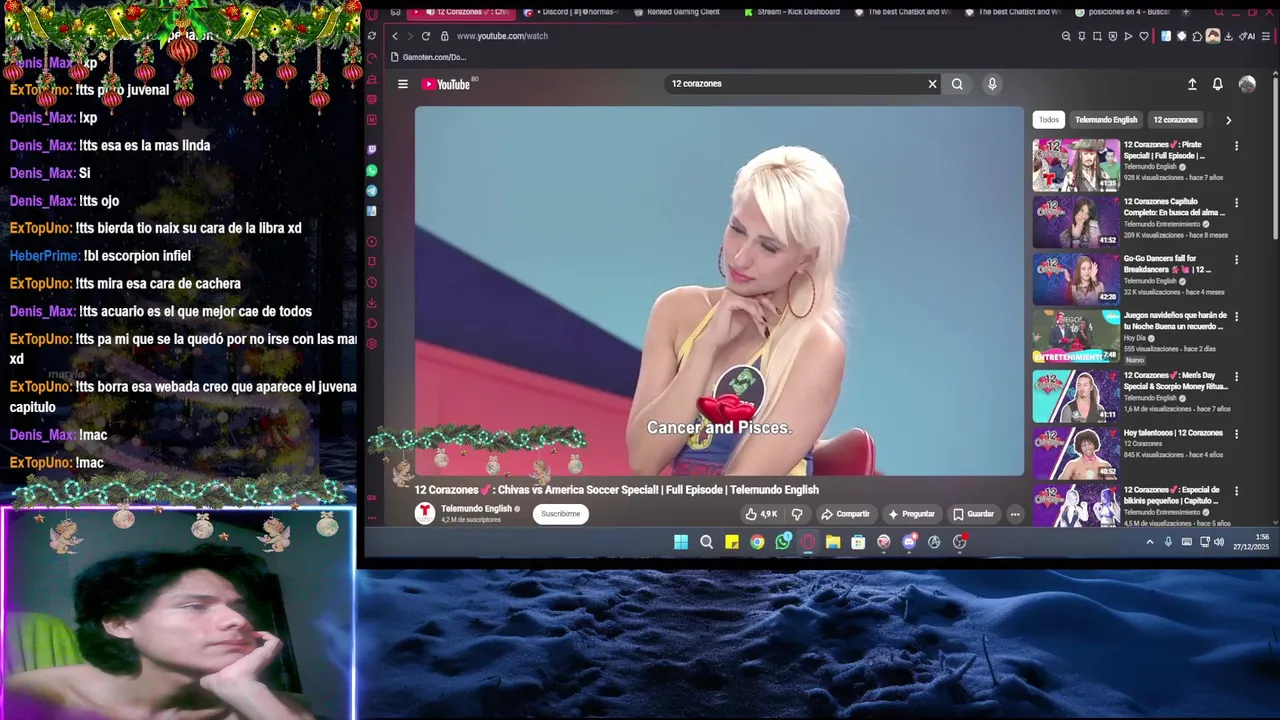Click the Preguntar button

911,514
